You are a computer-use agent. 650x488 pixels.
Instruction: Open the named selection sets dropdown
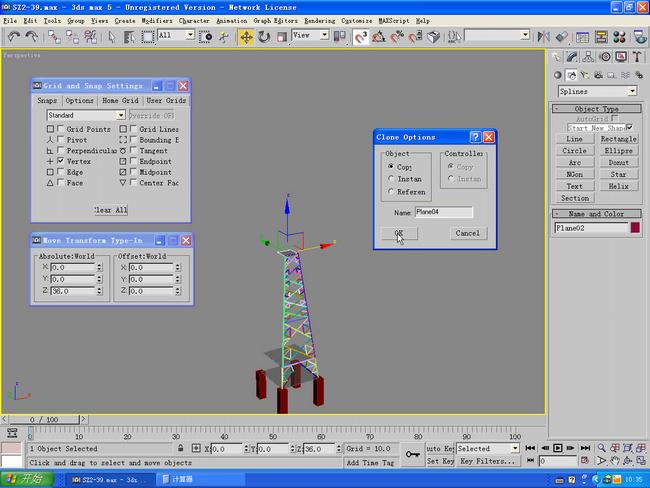point(525,35)
